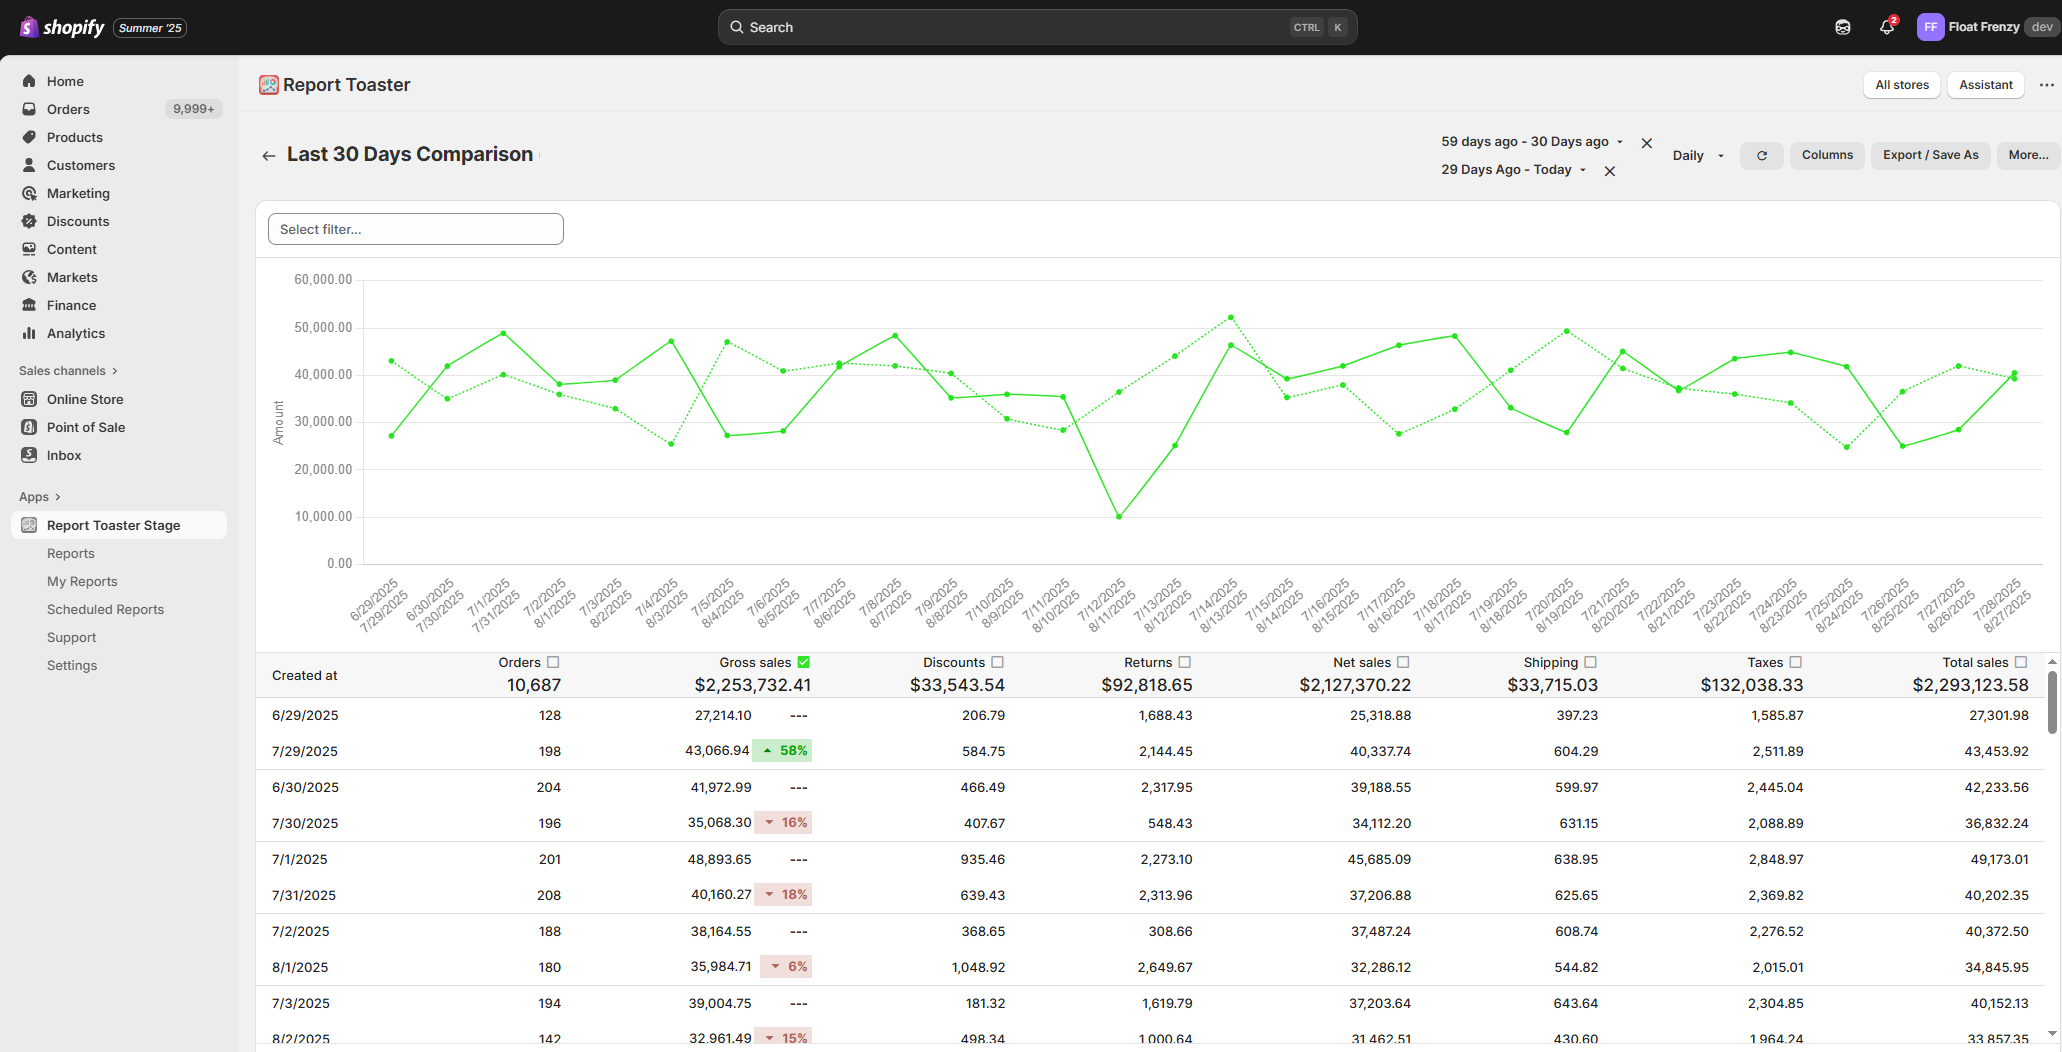Click the Columns button

(x=1827, y=155)
